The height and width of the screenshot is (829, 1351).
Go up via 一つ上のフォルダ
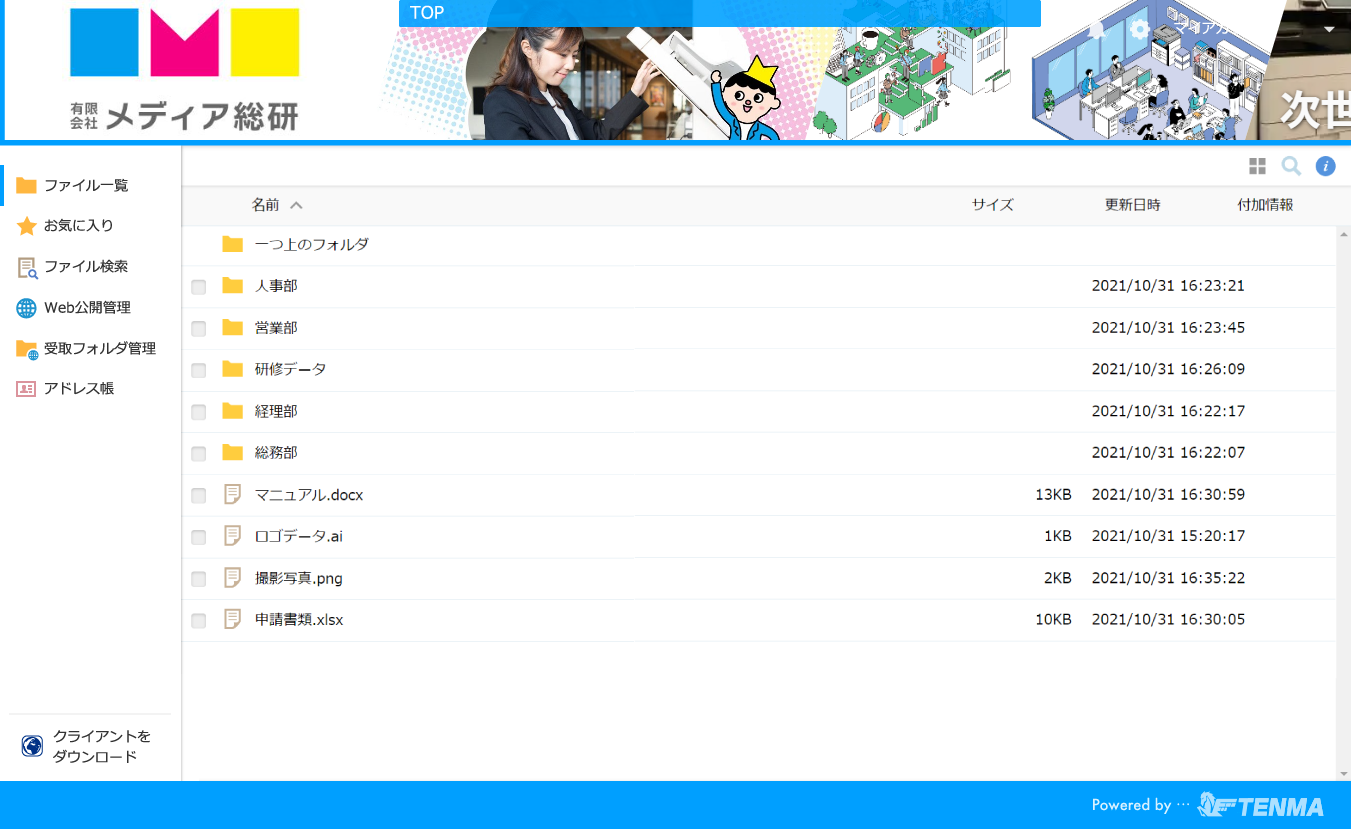(x=311, y=244)
